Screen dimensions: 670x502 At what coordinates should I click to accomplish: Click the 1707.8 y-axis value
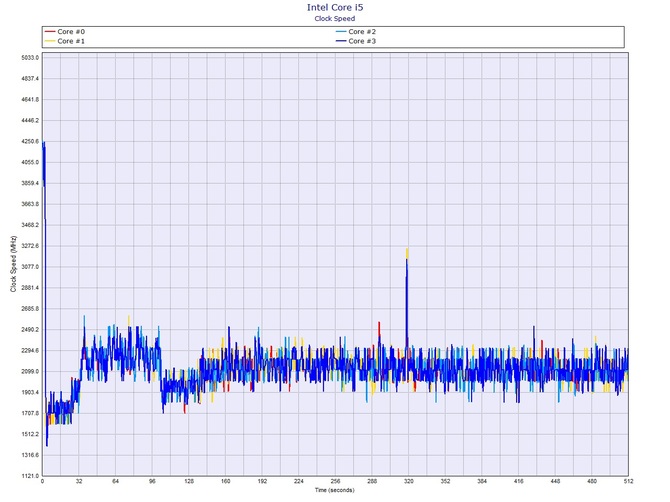[30, 414]
